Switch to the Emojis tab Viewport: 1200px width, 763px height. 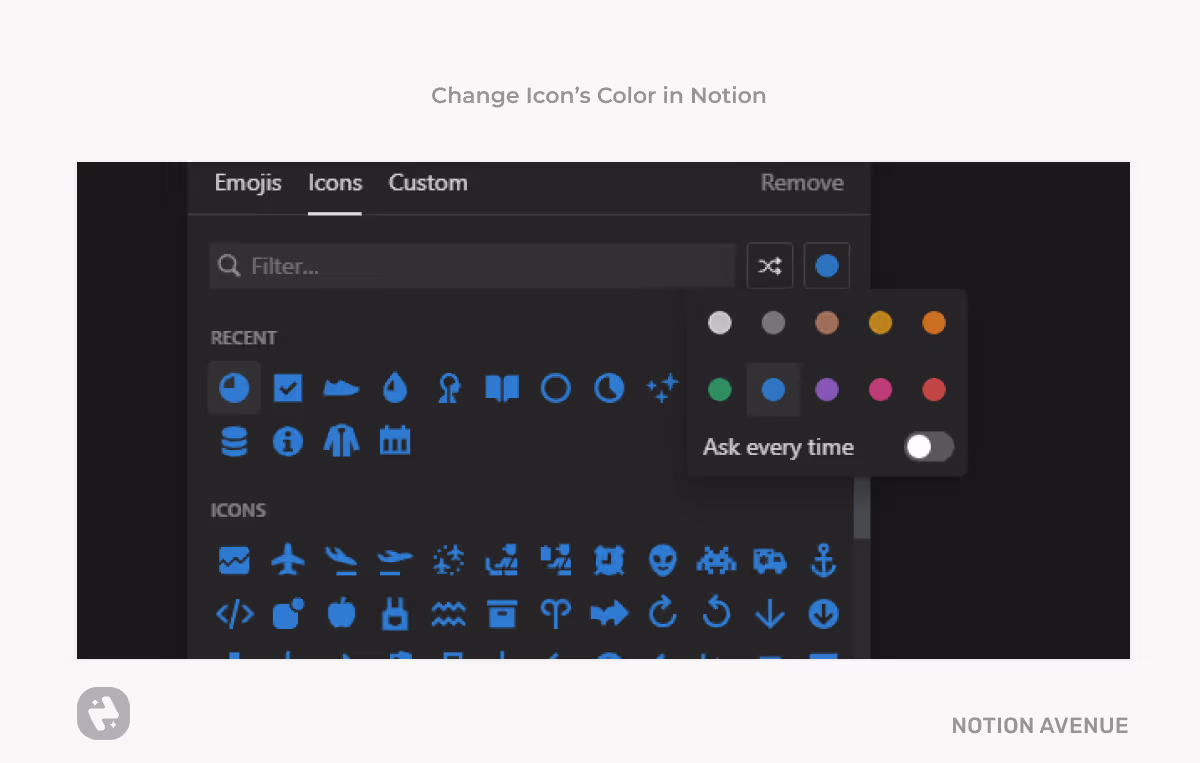[x=248, y=183]
